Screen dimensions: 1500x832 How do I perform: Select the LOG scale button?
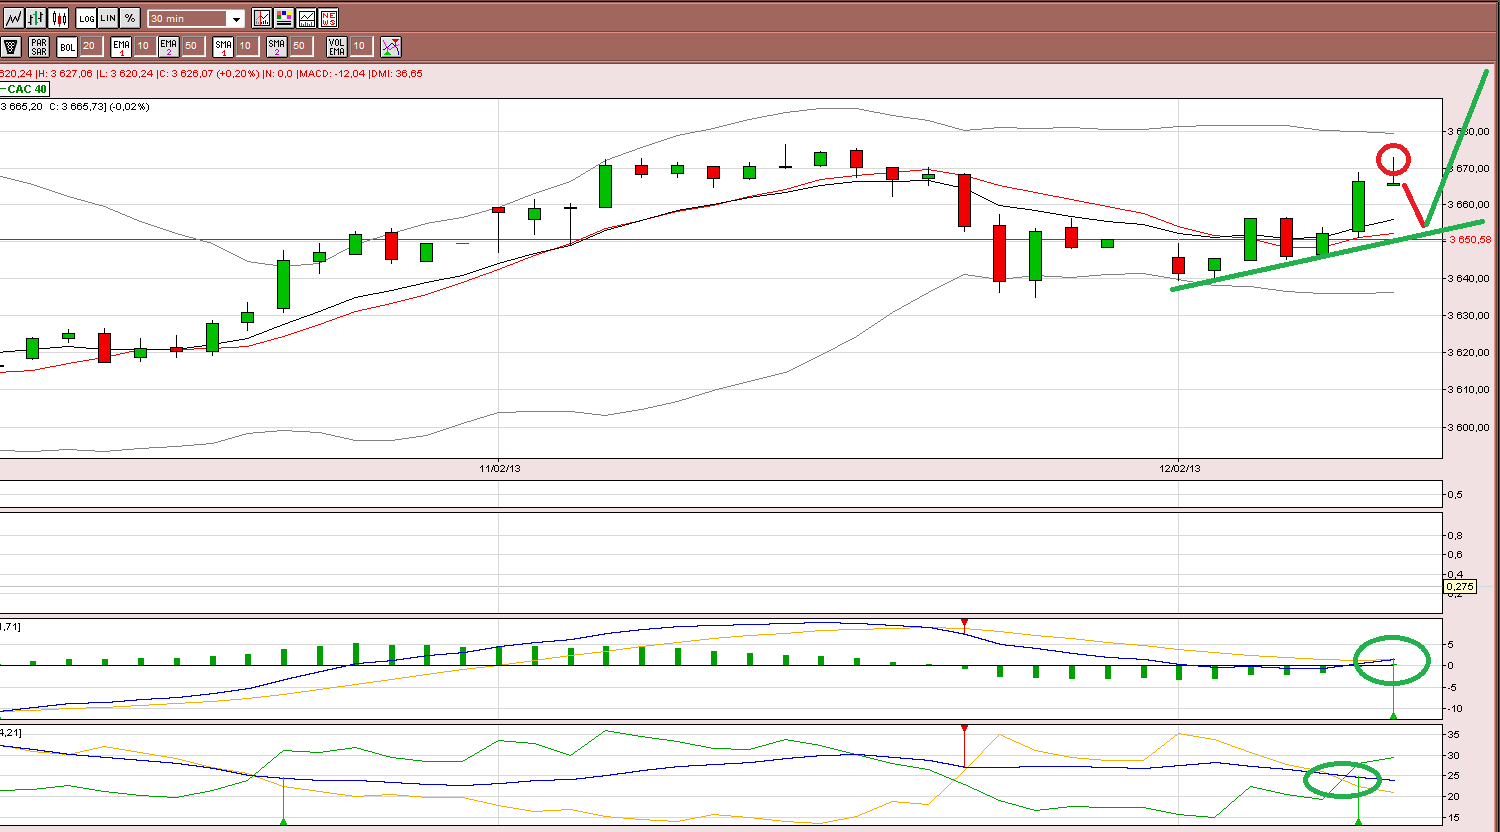tap(86, 18)
